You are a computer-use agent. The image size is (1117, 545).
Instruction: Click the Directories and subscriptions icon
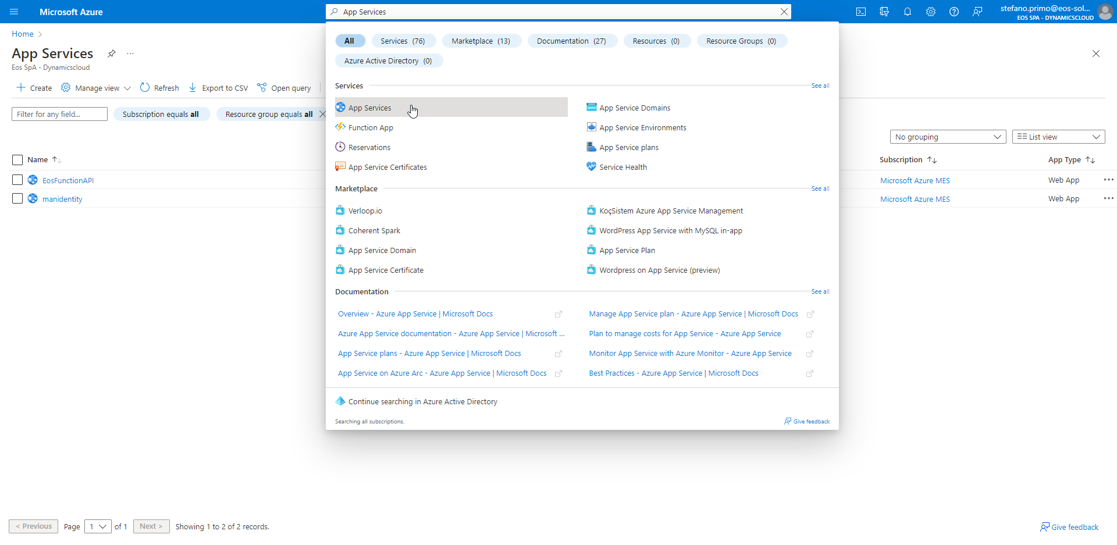click(884, 12)
